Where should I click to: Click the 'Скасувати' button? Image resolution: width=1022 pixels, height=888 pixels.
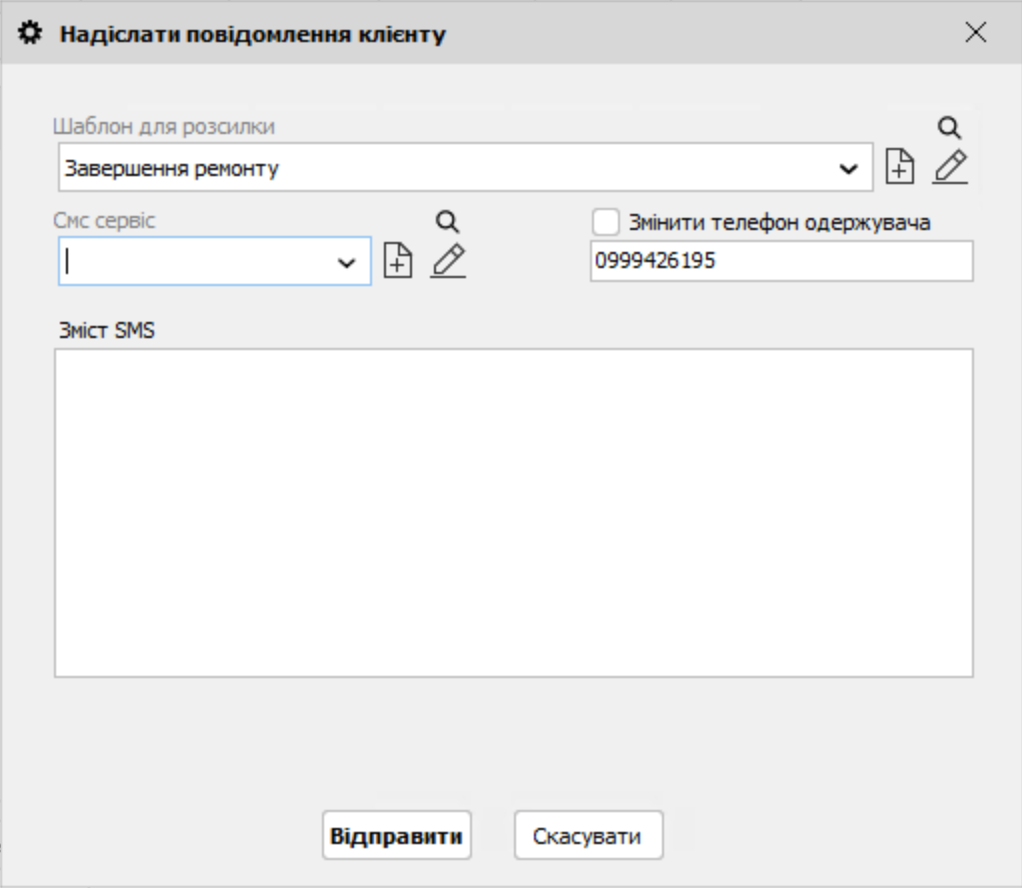click(x=588, y=836)
